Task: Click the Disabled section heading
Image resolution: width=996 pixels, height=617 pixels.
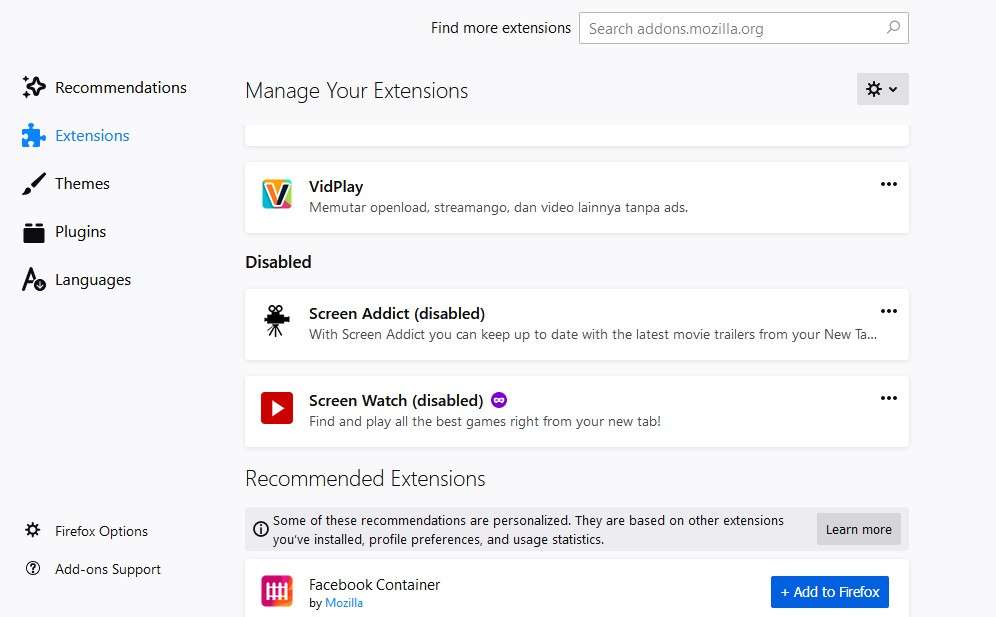Action: tap(278, 262)
